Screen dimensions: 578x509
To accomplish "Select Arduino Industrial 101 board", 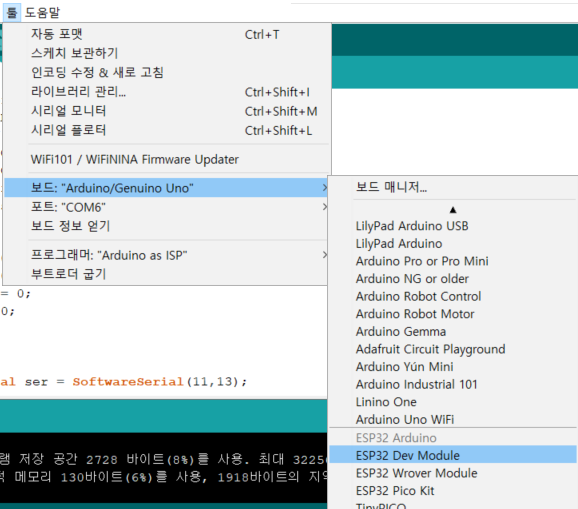I will 453,384.
